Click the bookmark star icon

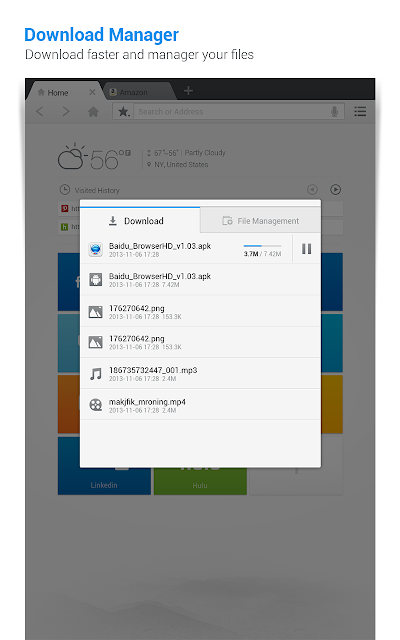coord(123,111)
